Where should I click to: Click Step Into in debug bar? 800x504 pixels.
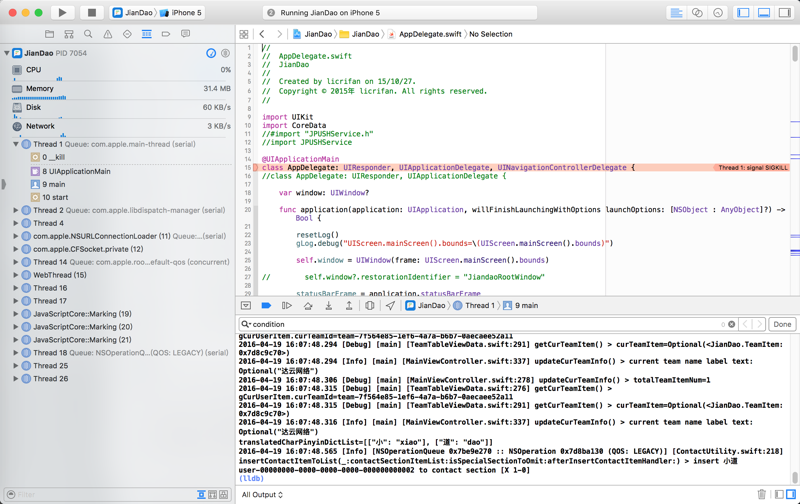pyautogui.click(x=328, y=306)
